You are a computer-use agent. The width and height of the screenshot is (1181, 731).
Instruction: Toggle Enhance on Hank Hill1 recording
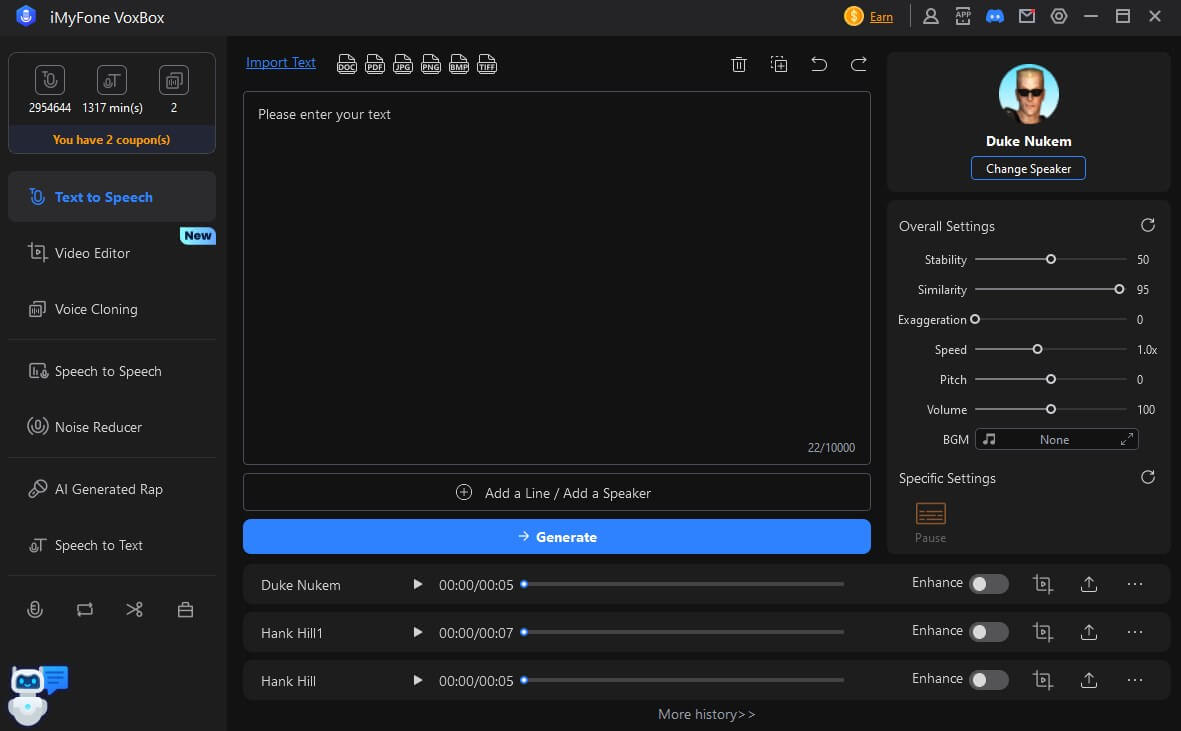pos(990,631)
